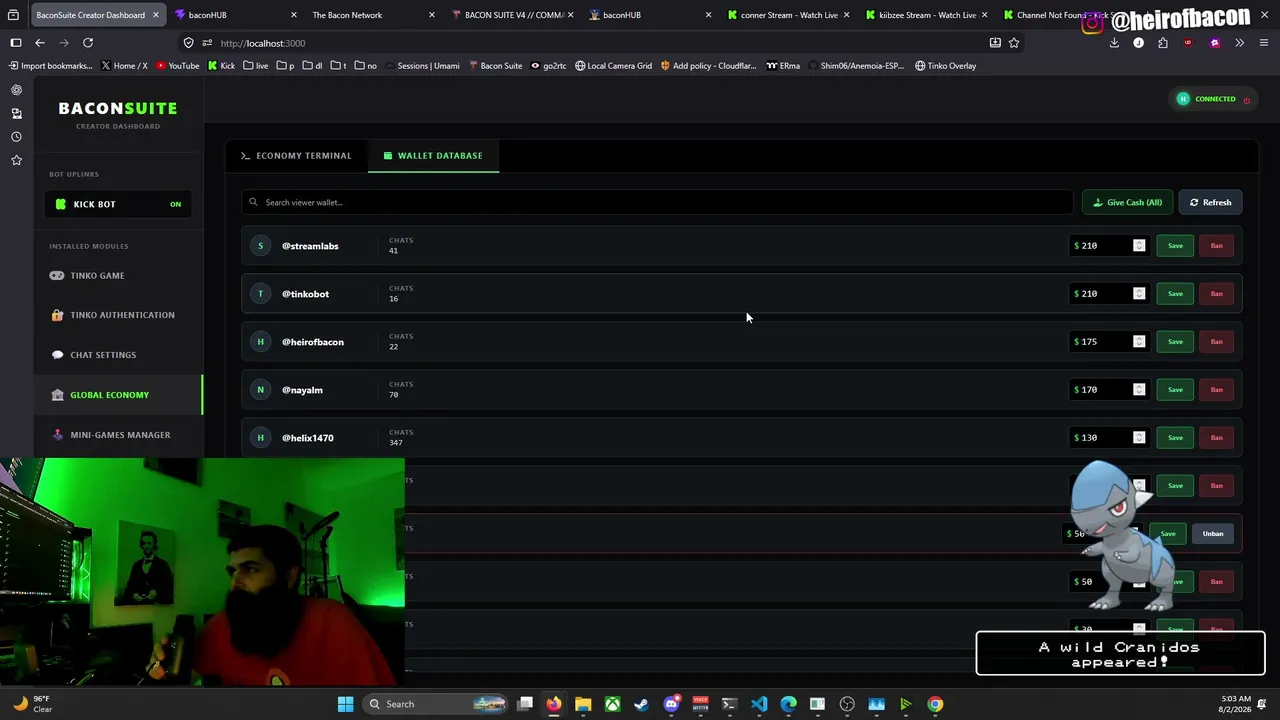Open the YouTube bookmark
The height and width of the screenshot is (720, 1280).
click(177, 66)
